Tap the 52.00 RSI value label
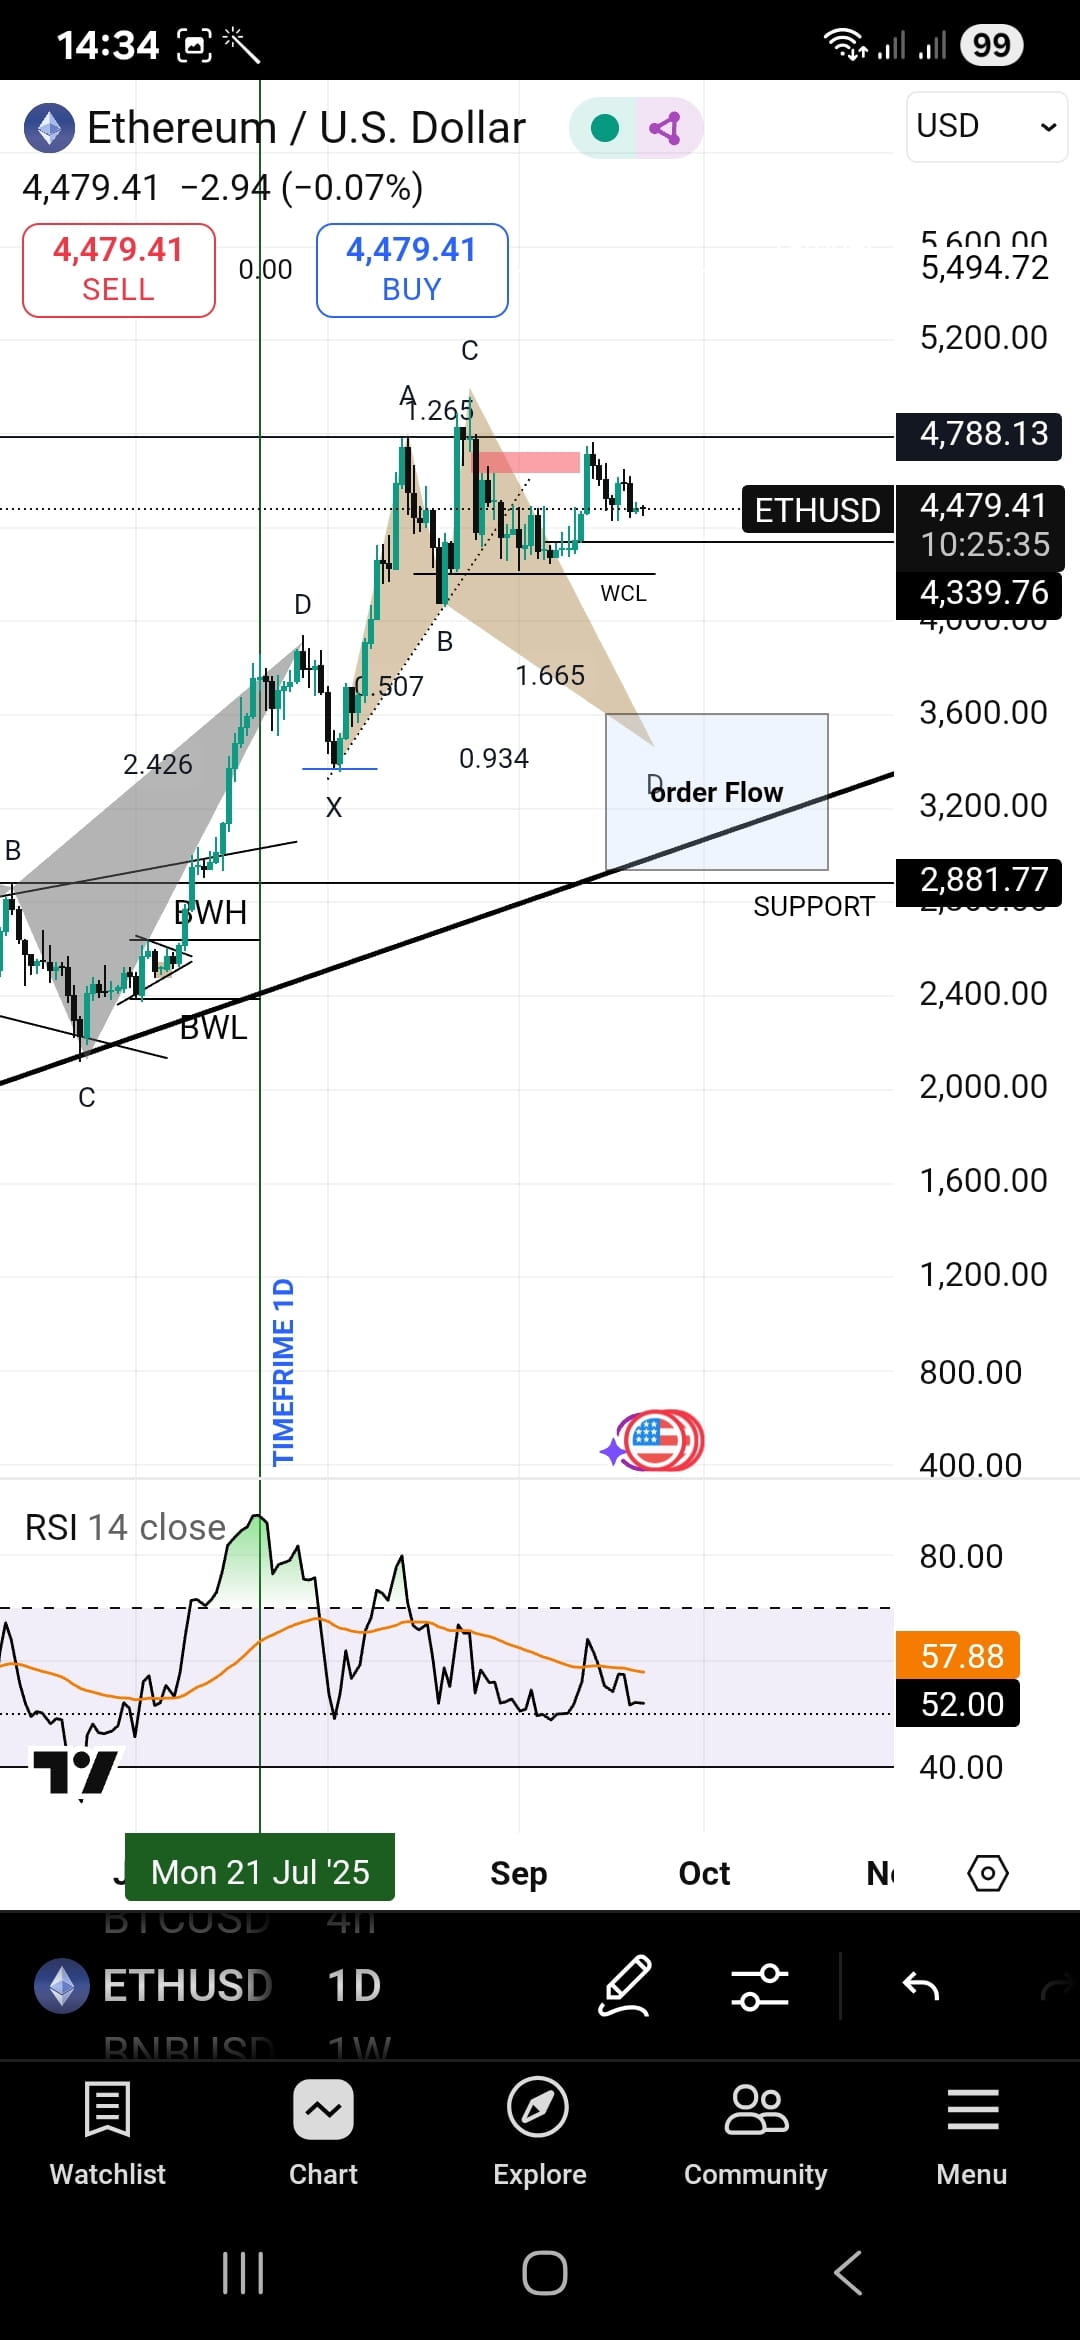This screenshot has height=2340, width=1080. (x=957, y=1704)
